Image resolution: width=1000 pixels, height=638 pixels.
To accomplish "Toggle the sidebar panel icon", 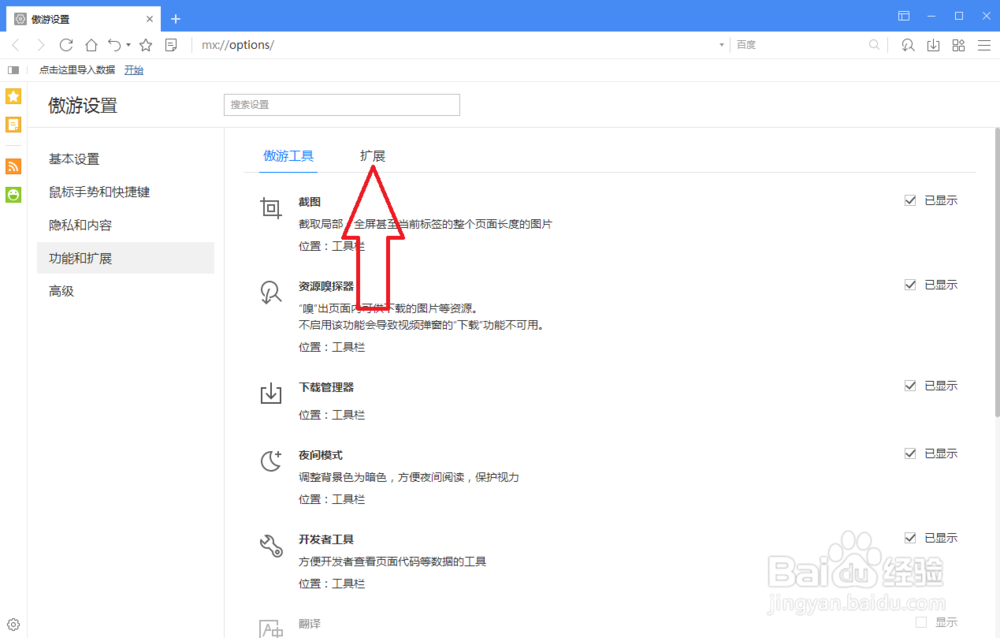I will click(x=13, y=70).
